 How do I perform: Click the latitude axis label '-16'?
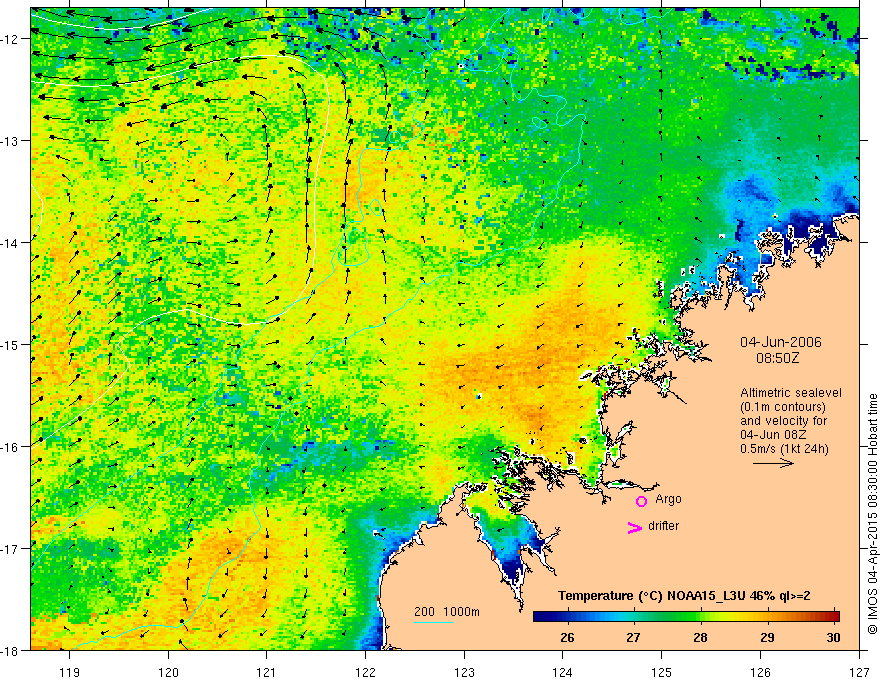[x=11, y=447]
